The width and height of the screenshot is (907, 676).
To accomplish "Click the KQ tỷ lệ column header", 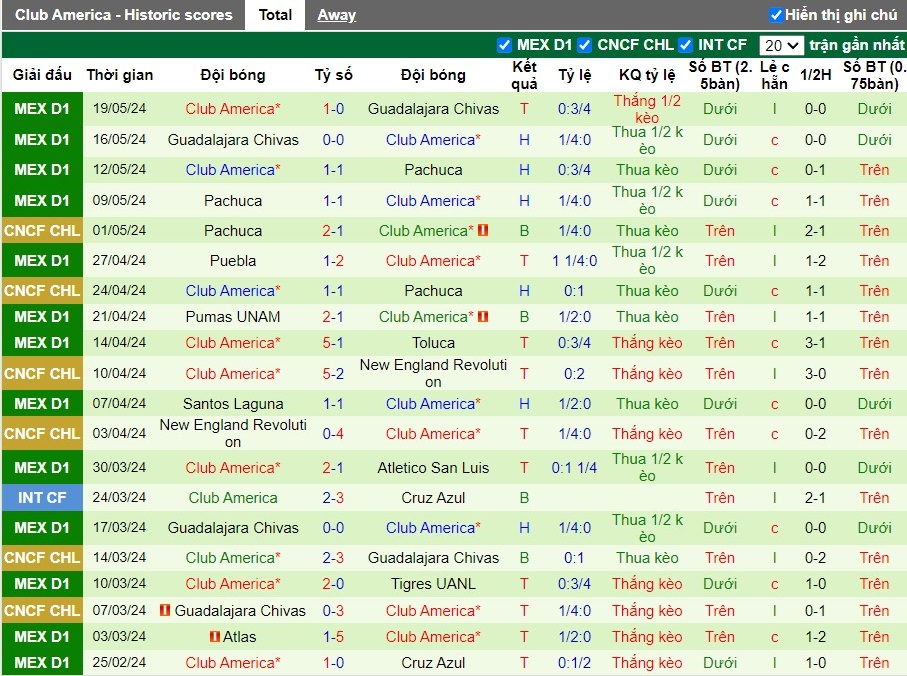I will point(647,75).
